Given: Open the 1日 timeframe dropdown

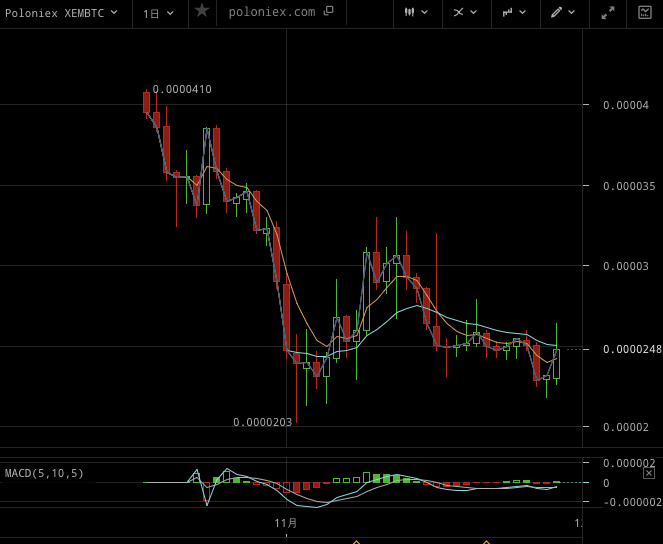Looking at the screenshot, I should pyautogui.click(x=159, y=14).
